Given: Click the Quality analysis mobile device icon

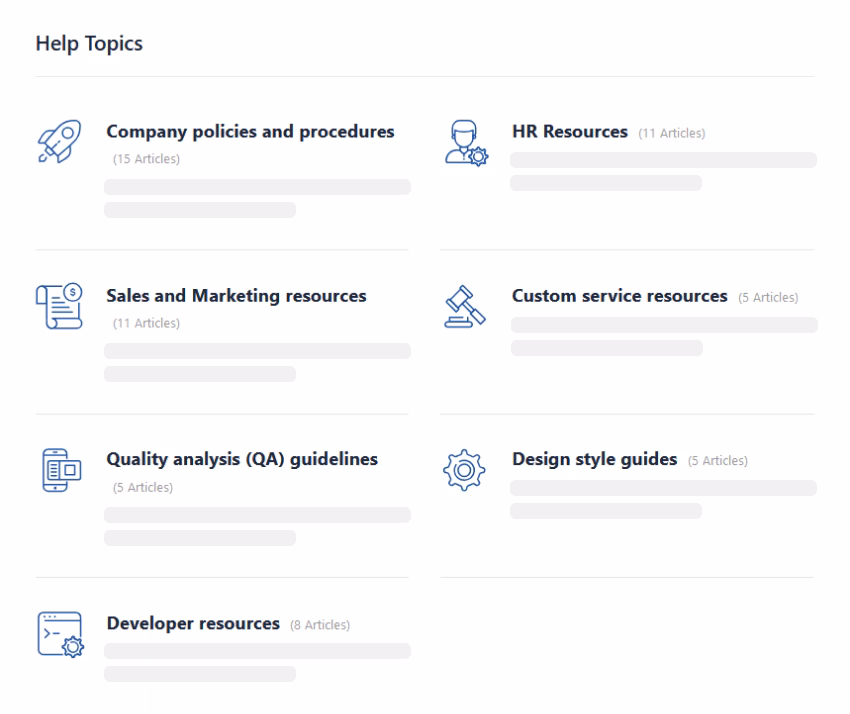Looking at the screenshot, I should click(x=61, y=470).
